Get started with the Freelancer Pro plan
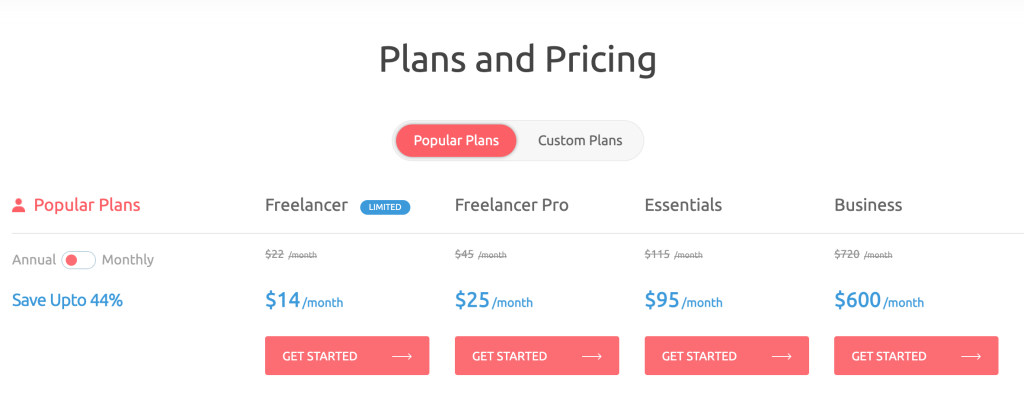1024x401 pixels. point(537,356)
